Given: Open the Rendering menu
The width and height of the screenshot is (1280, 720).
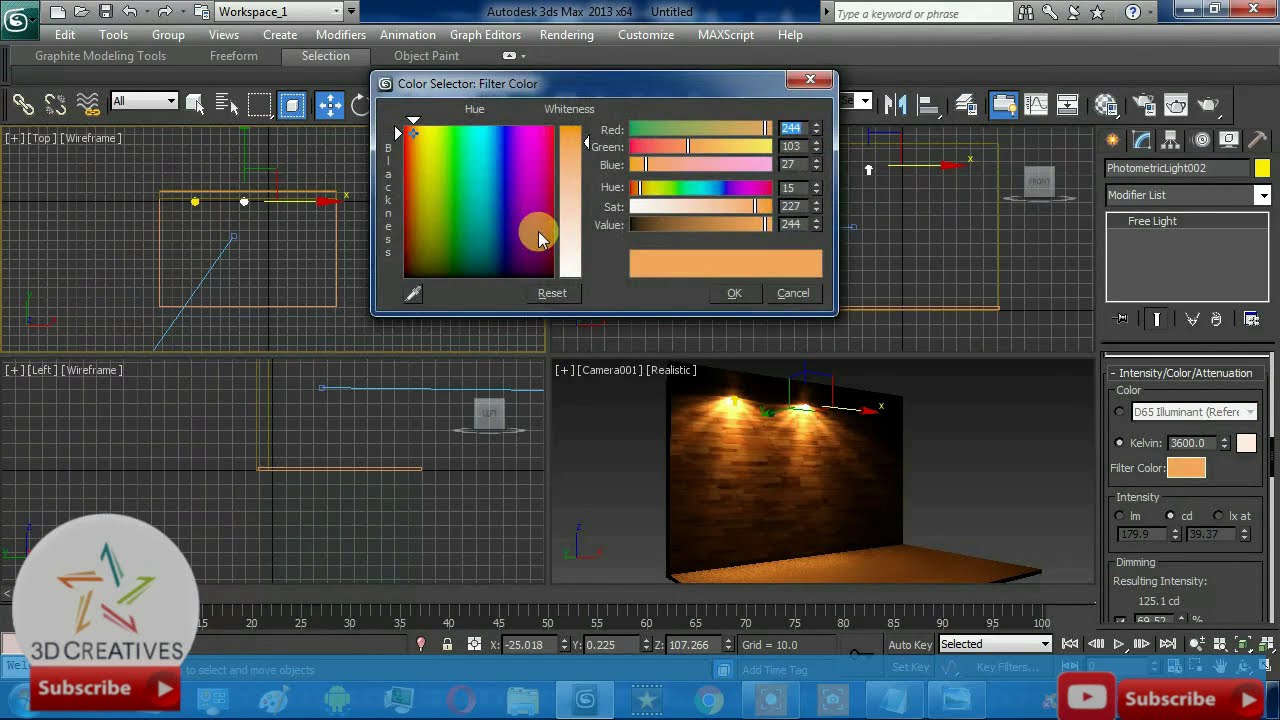Looking at the screenshot, I should click(566, 35).
